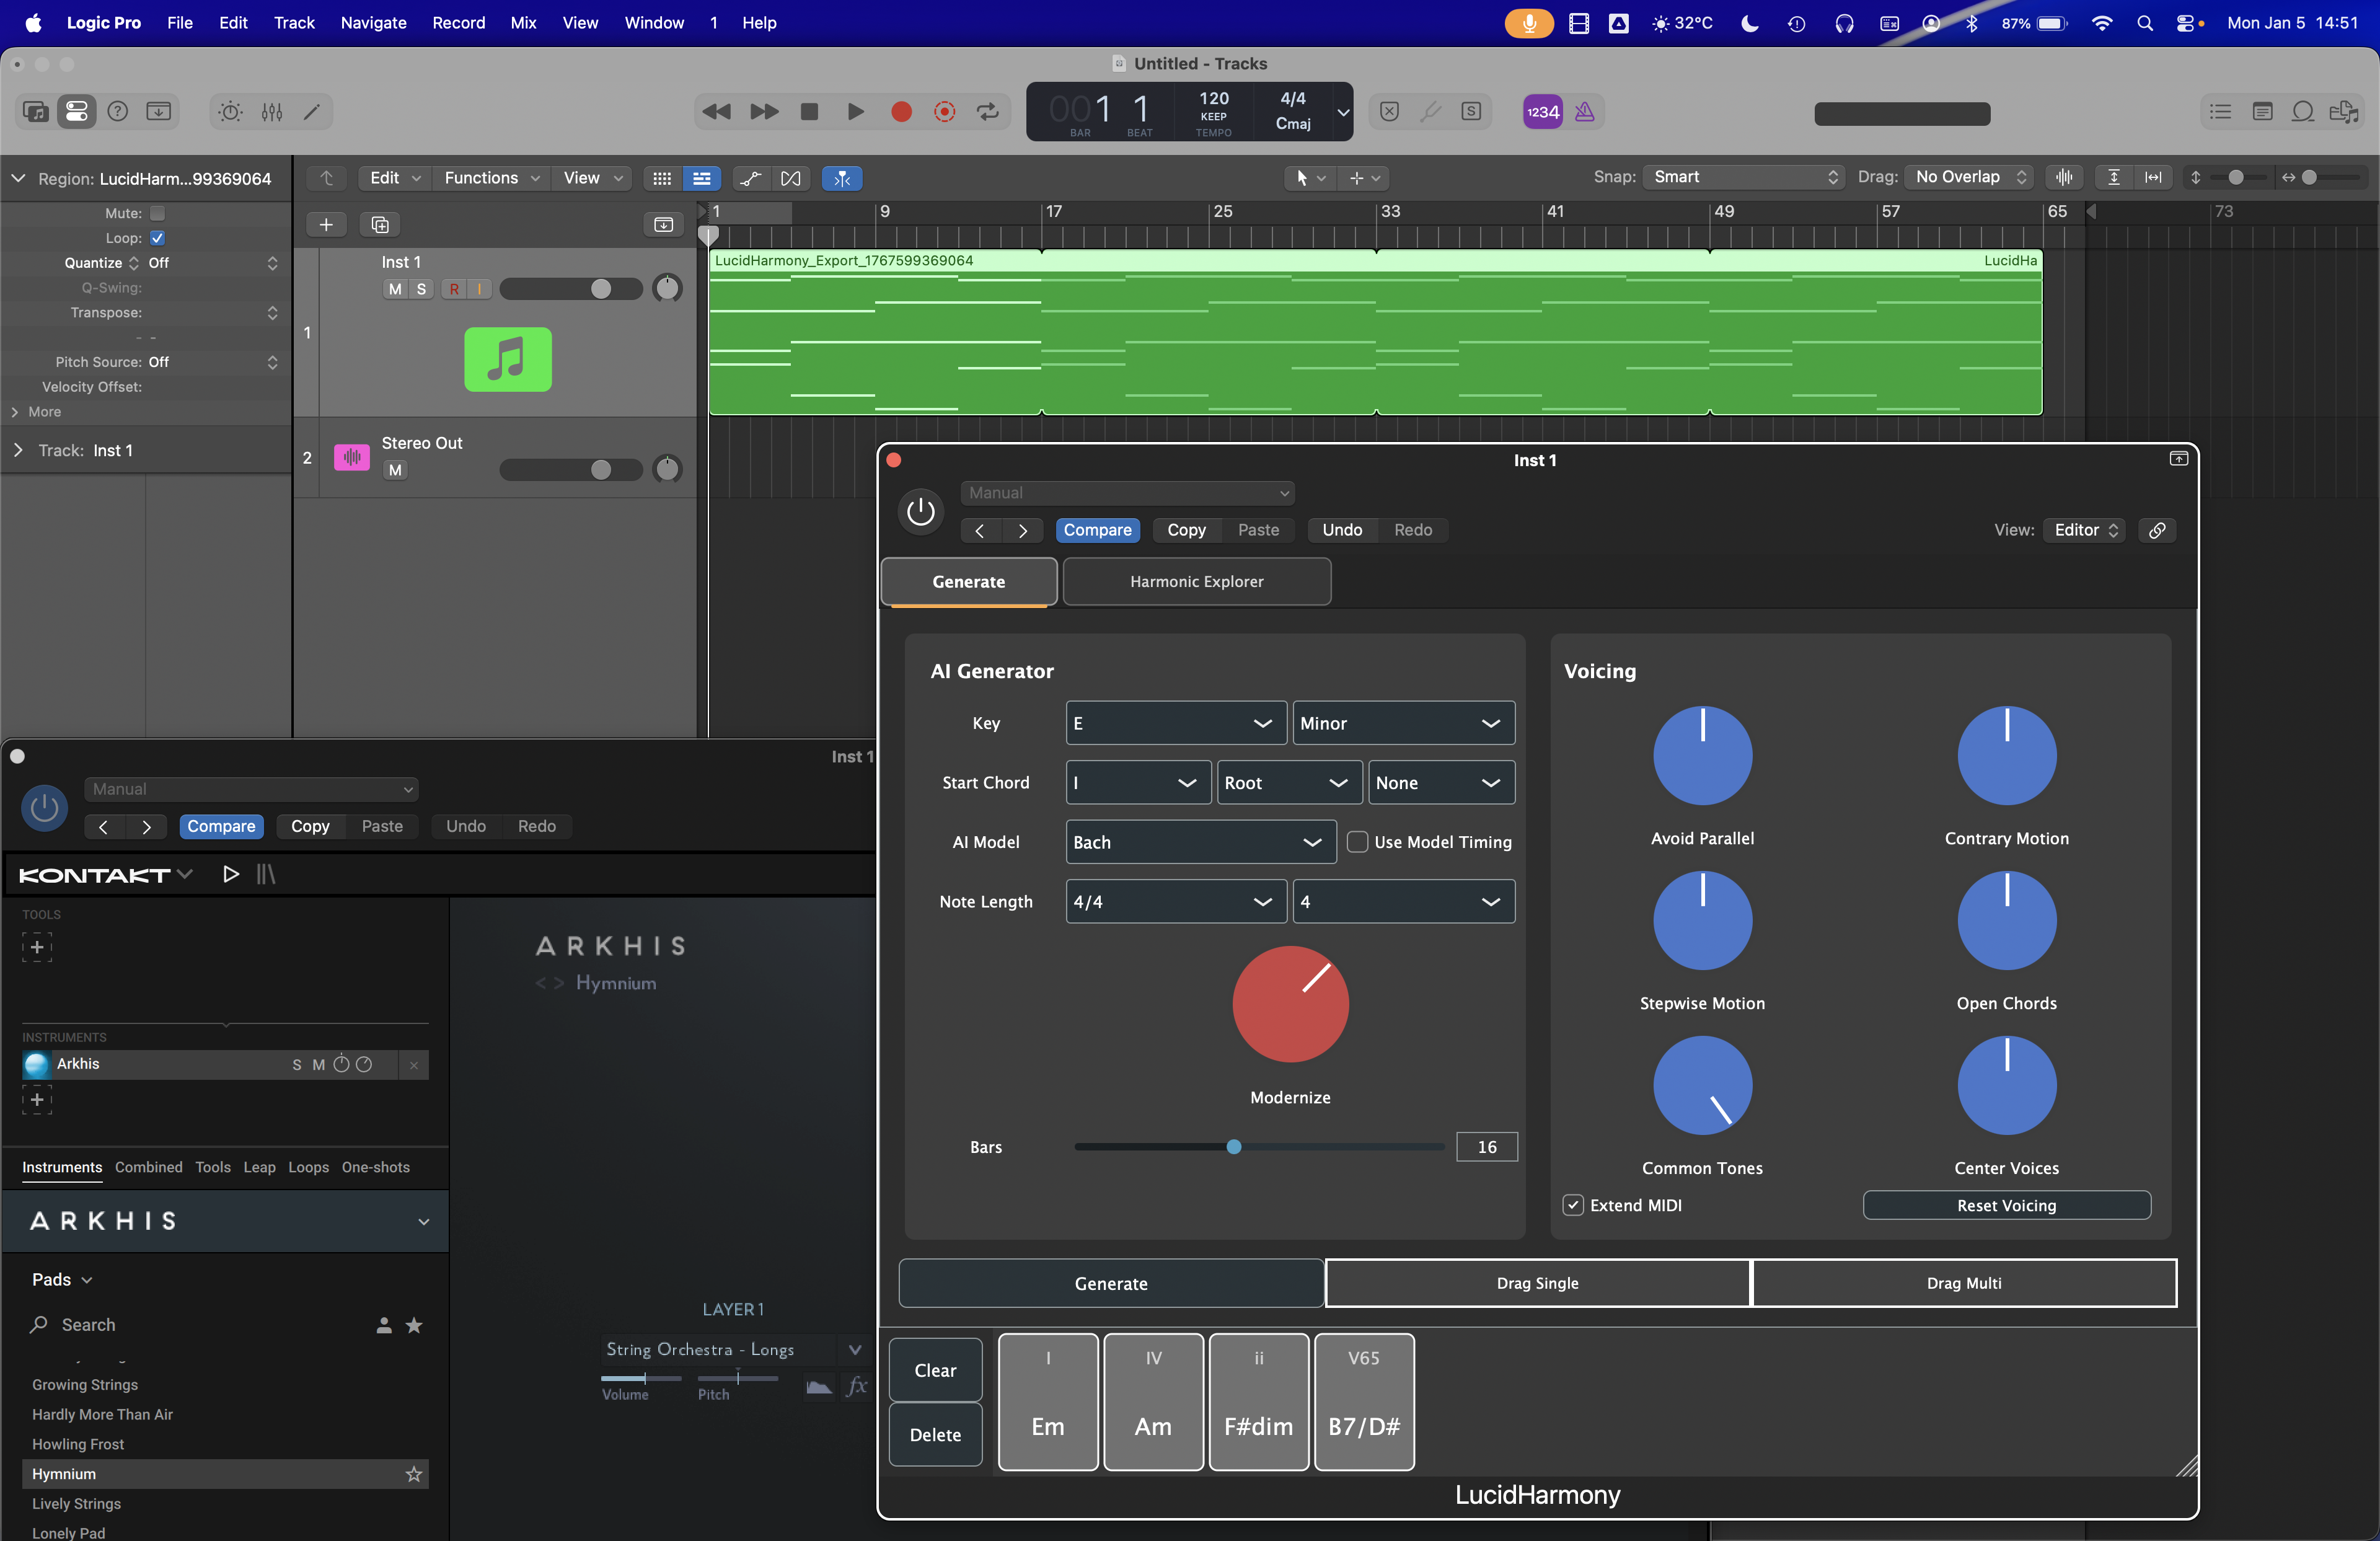This screenshot has width=2380, height=1541.
Task: Expand the Track Inst 1 inspector section
Action: point(18,451)
